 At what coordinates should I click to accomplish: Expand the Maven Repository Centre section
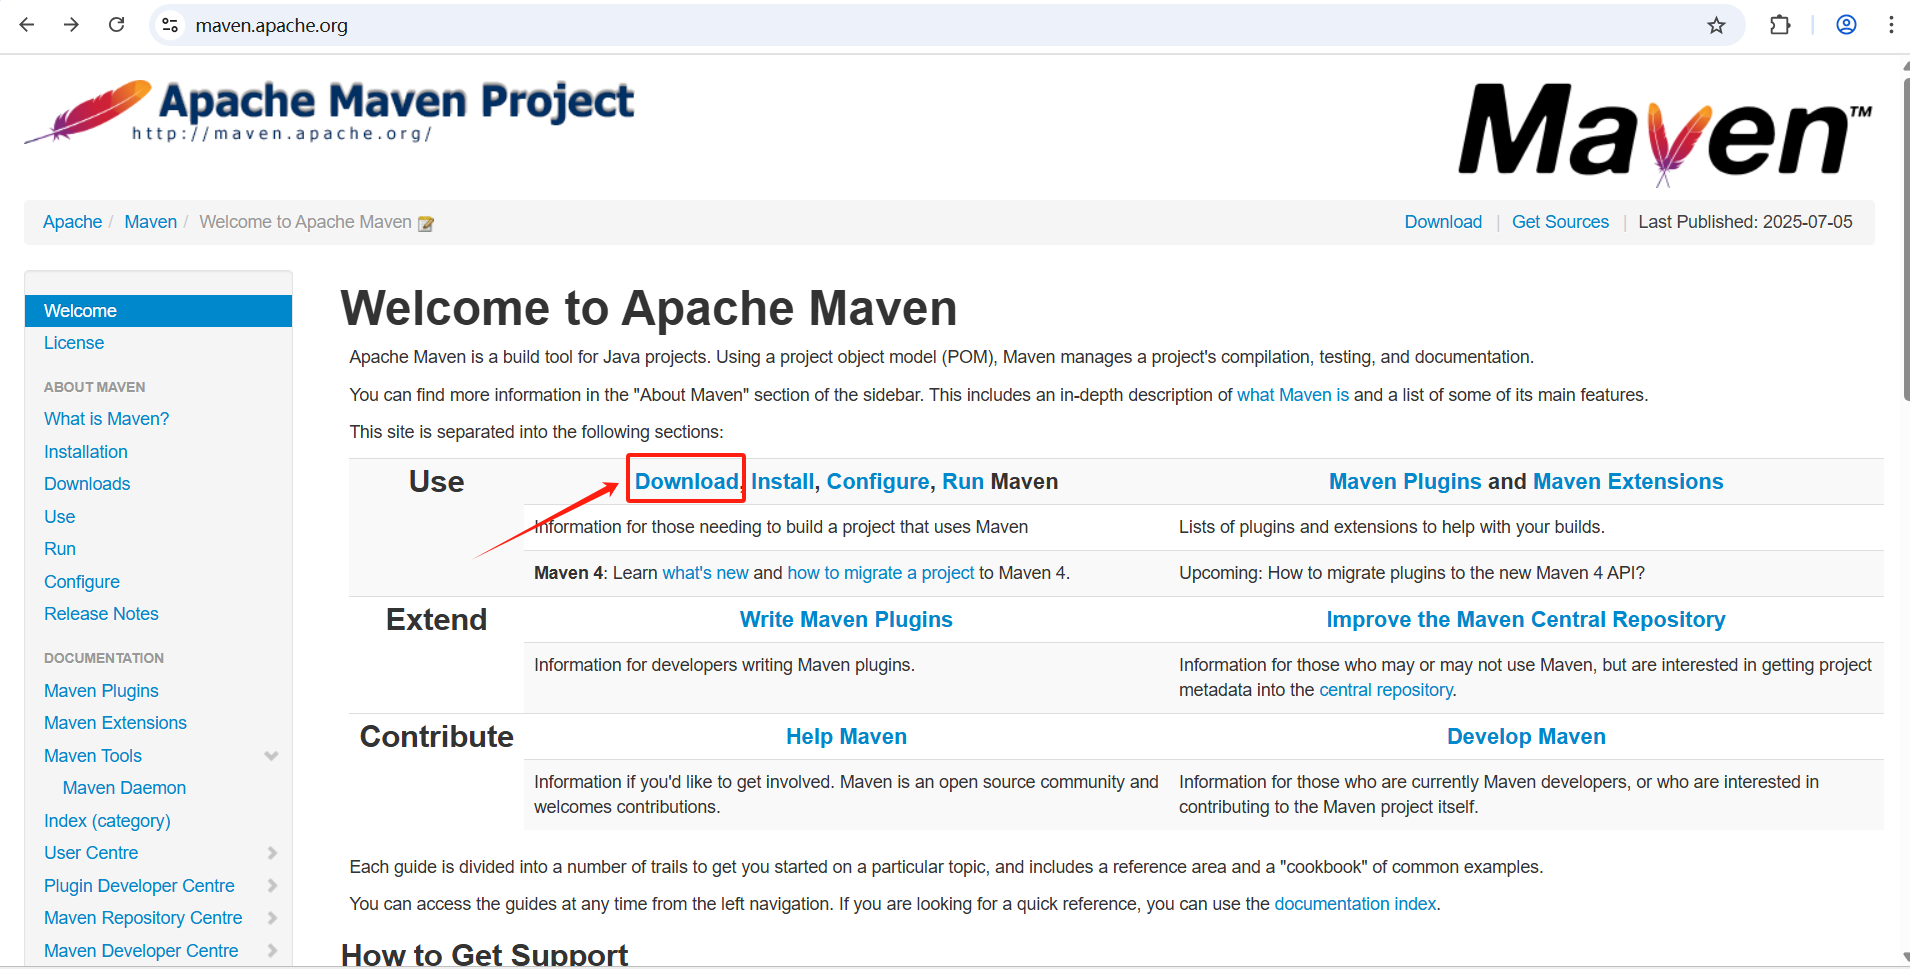271,918
